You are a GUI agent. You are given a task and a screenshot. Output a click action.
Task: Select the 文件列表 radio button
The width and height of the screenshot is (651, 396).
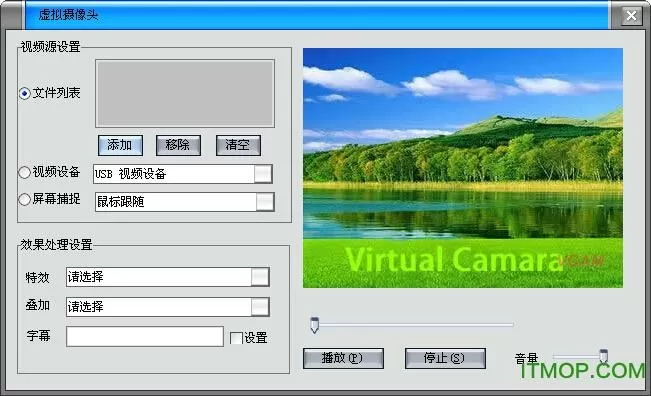pos(24,93)
